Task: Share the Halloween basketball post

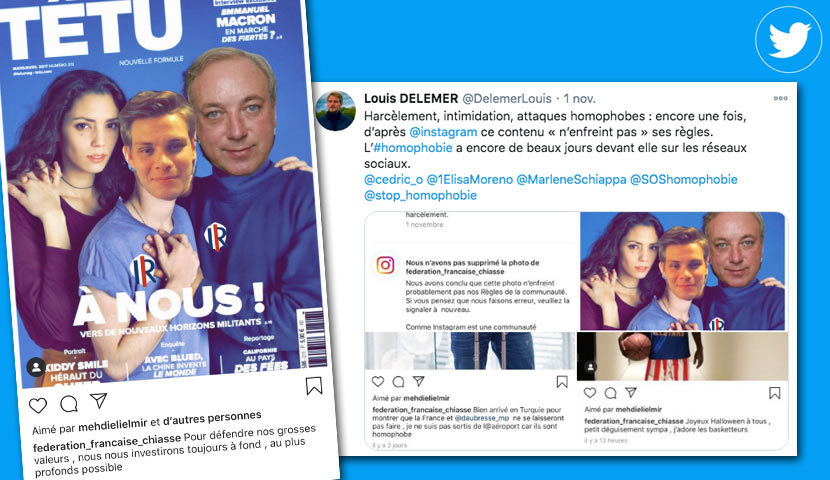Action: pyautogui.click(x=630, y=392)
